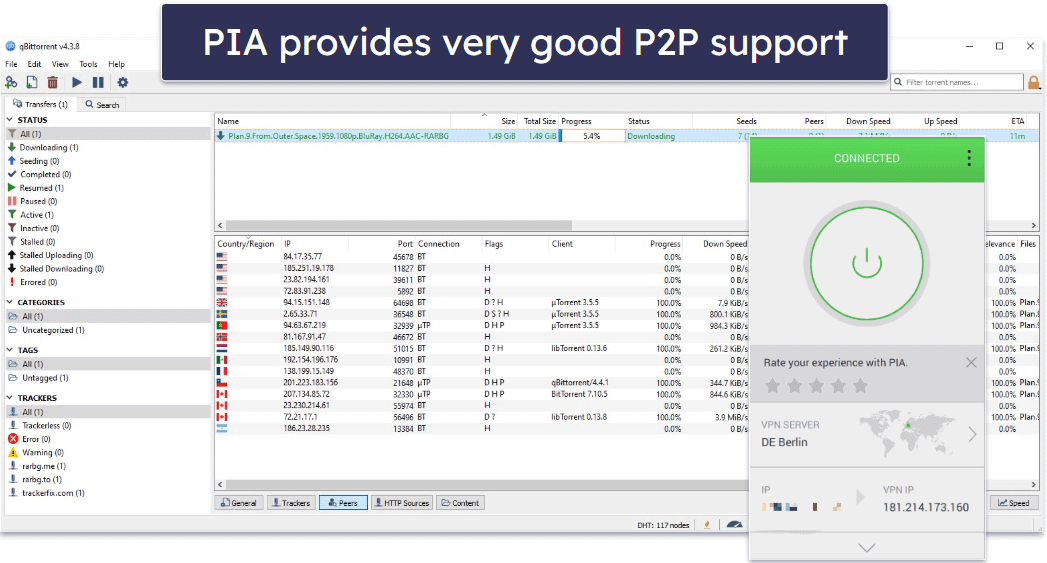Viewport: 1047px width, 563px height.
Task: Open the Edit menu
Action: tap(34, 64)
